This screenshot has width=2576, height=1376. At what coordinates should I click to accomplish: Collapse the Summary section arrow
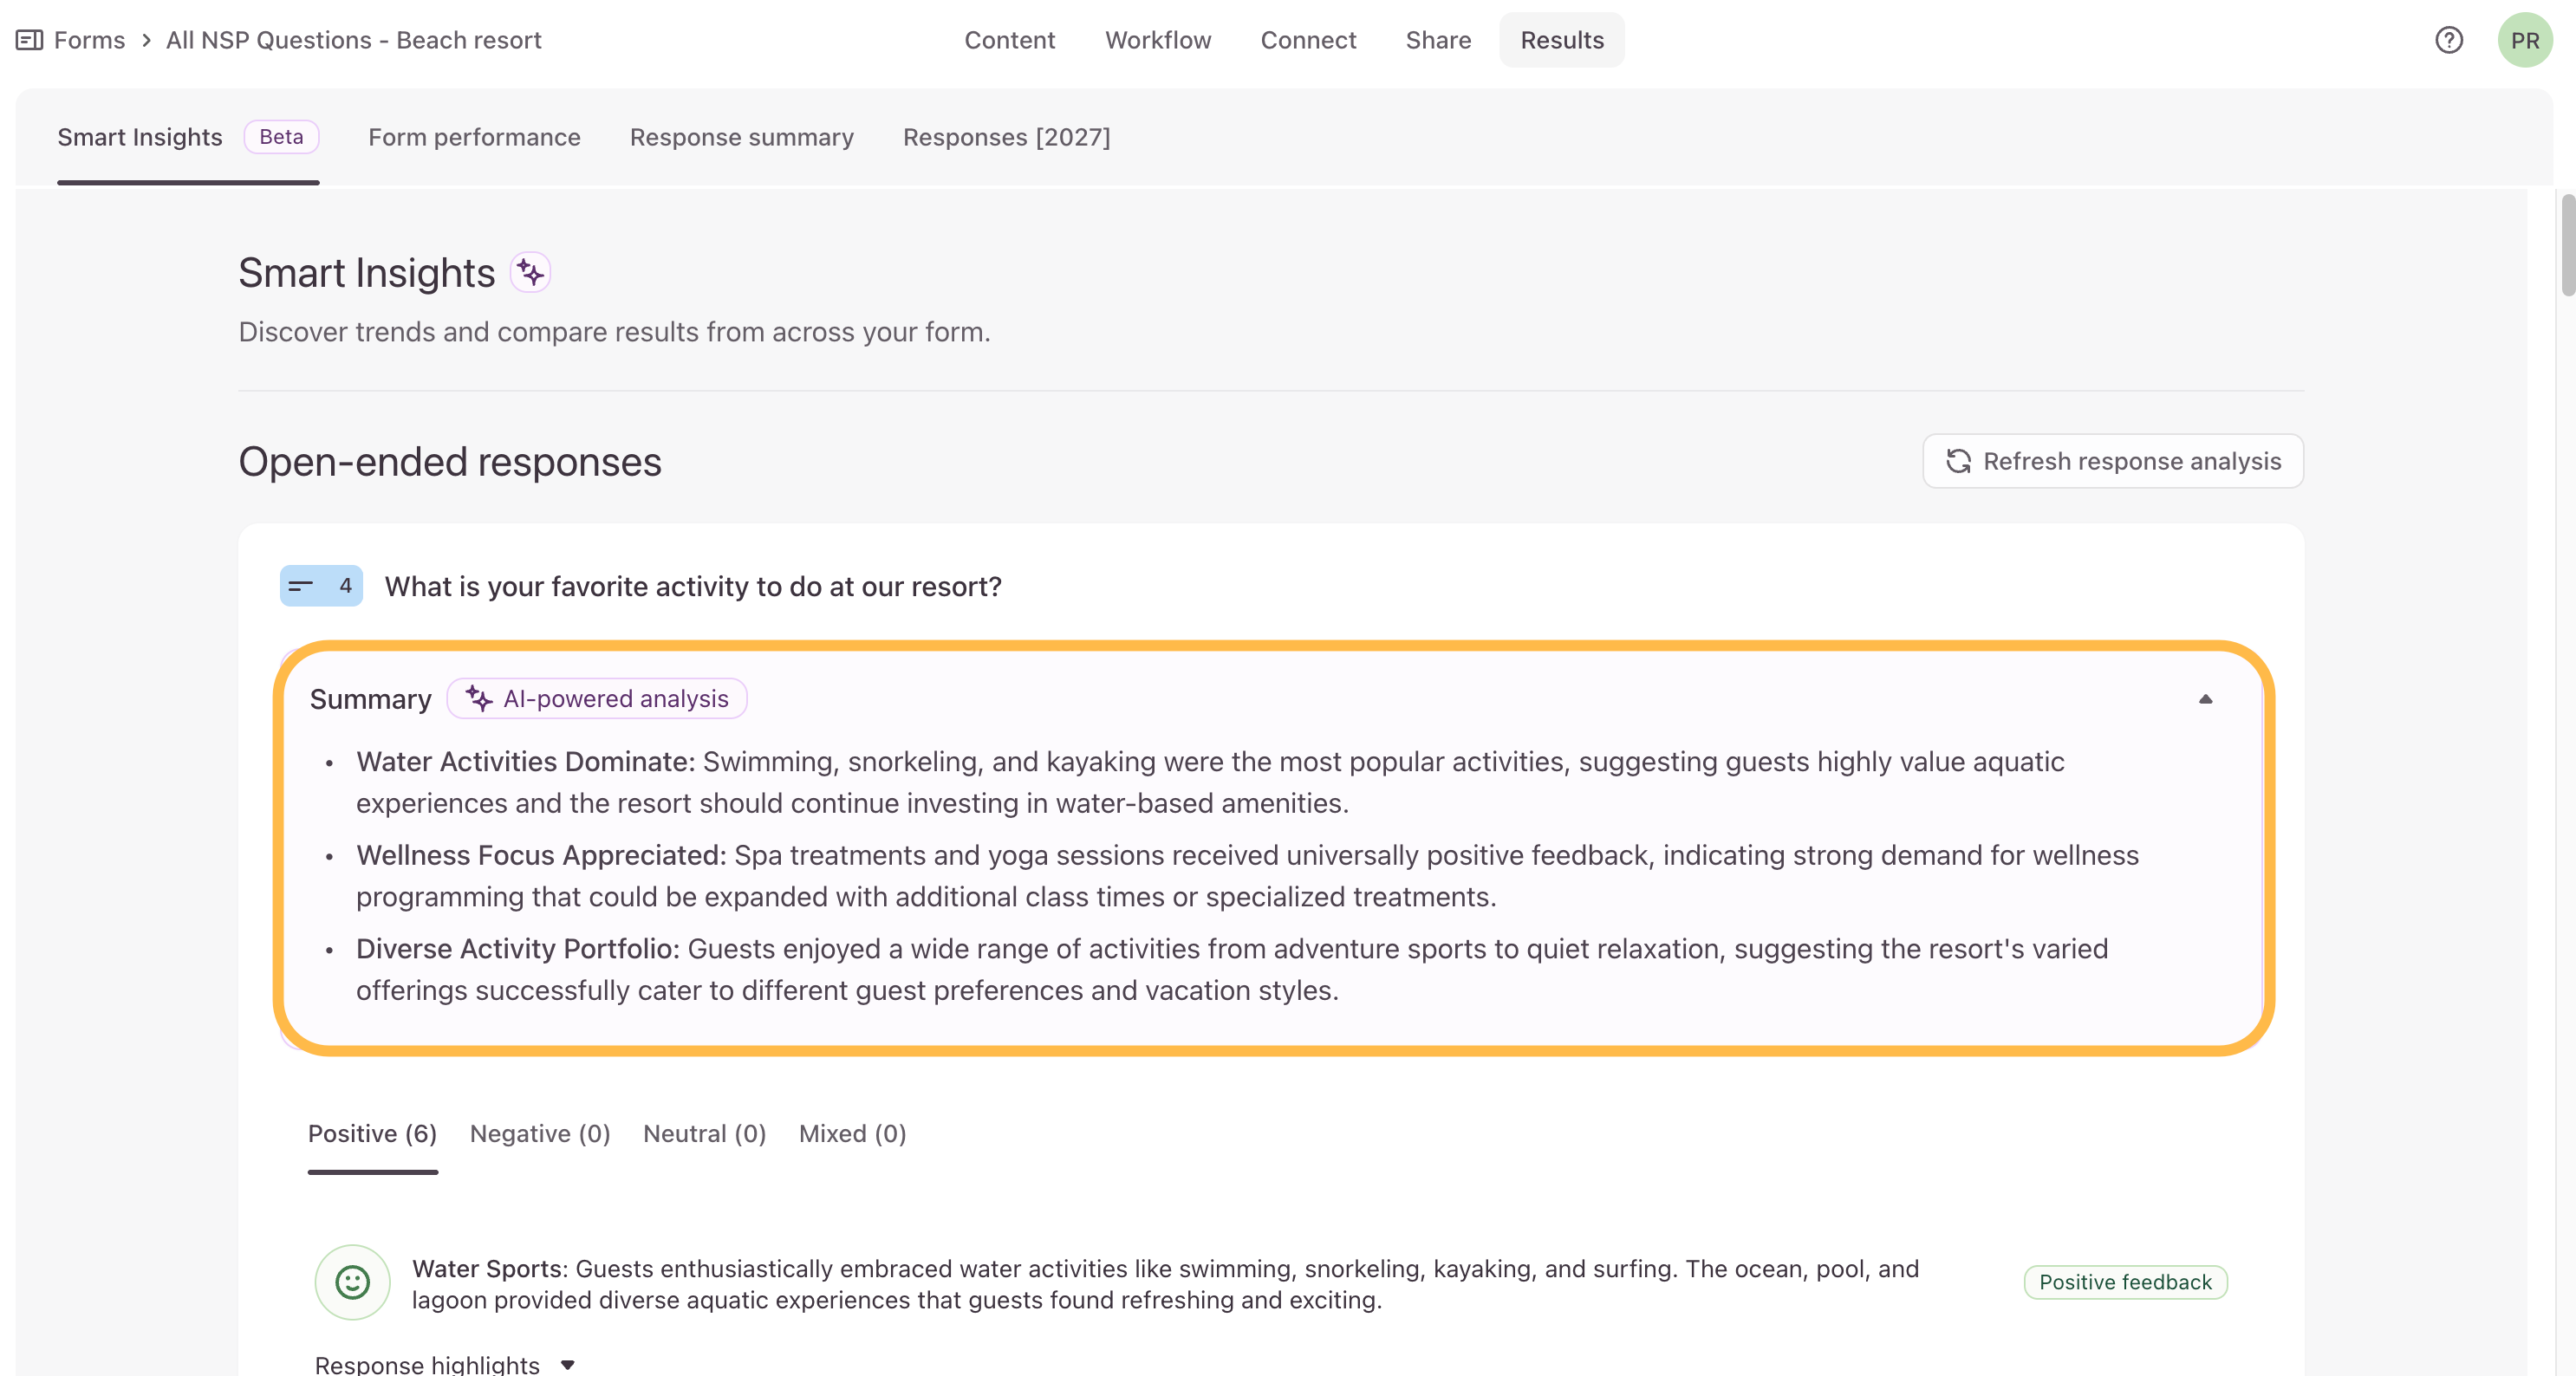[x=2205, y=699]
